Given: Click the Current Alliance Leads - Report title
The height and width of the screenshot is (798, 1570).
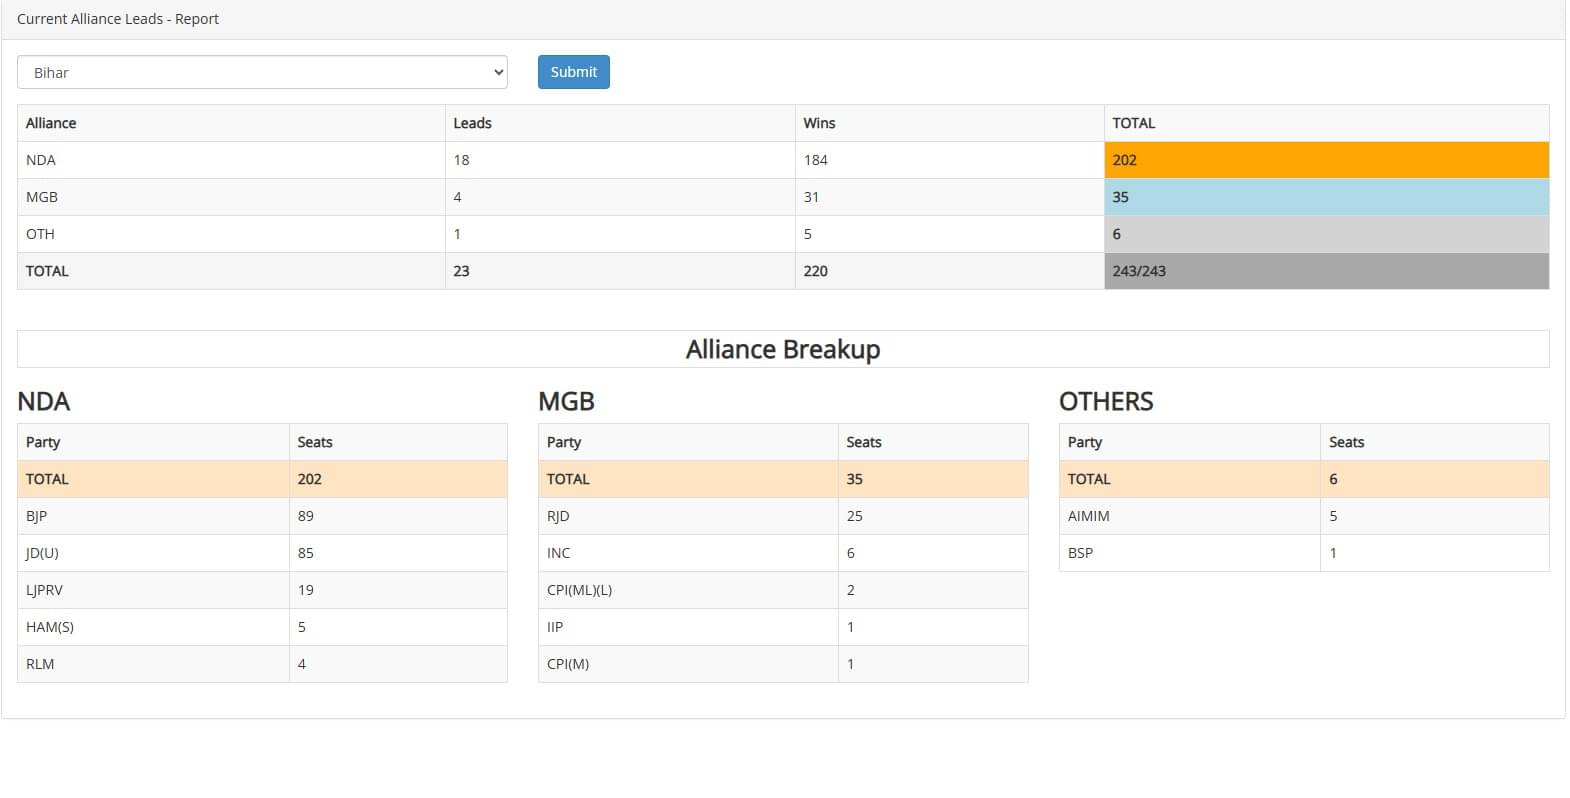Looking at the screenshot, I should (118, 19).
